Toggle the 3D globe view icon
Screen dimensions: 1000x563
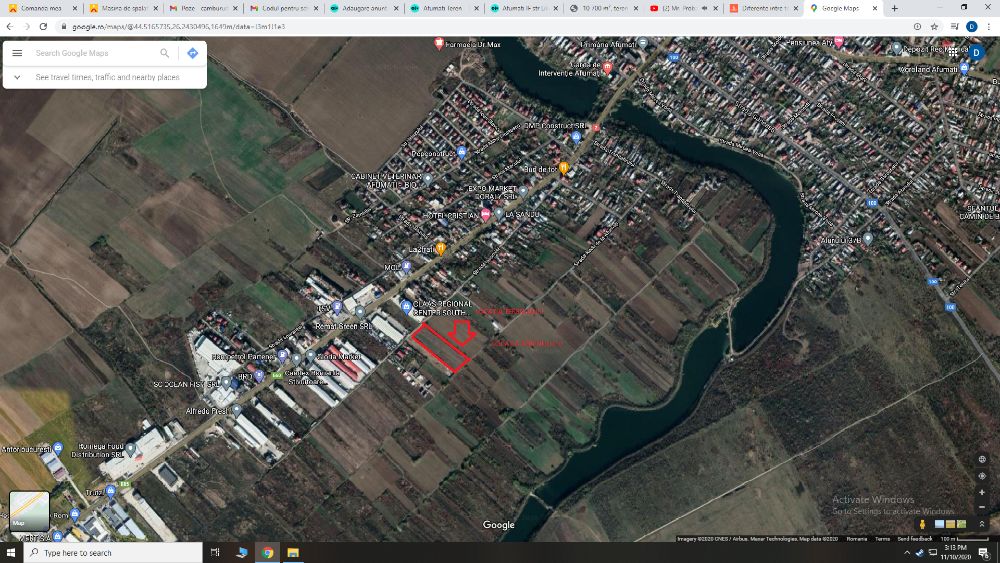click(982, 459)
